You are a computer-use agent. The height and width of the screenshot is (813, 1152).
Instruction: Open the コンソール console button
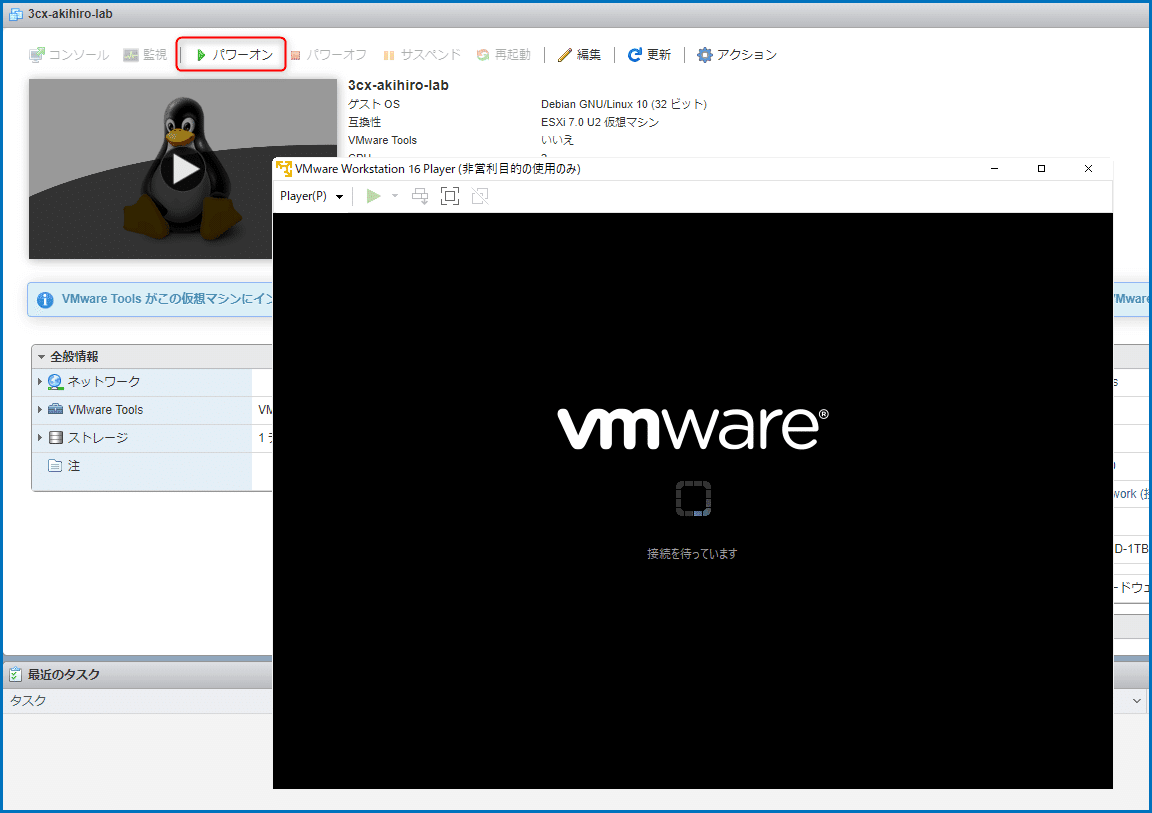point(68,54)
